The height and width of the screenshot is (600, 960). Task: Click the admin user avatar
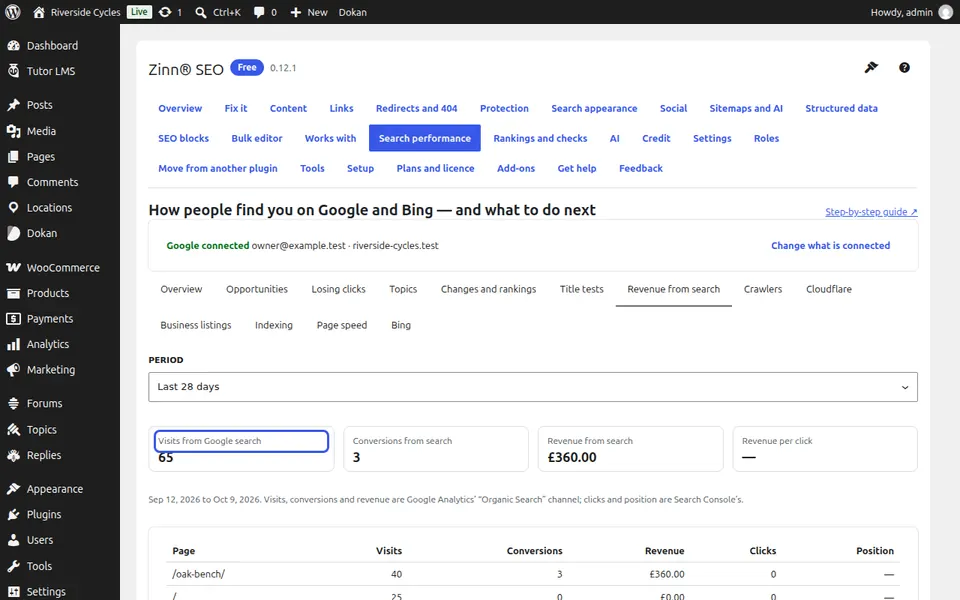[946, 12]
